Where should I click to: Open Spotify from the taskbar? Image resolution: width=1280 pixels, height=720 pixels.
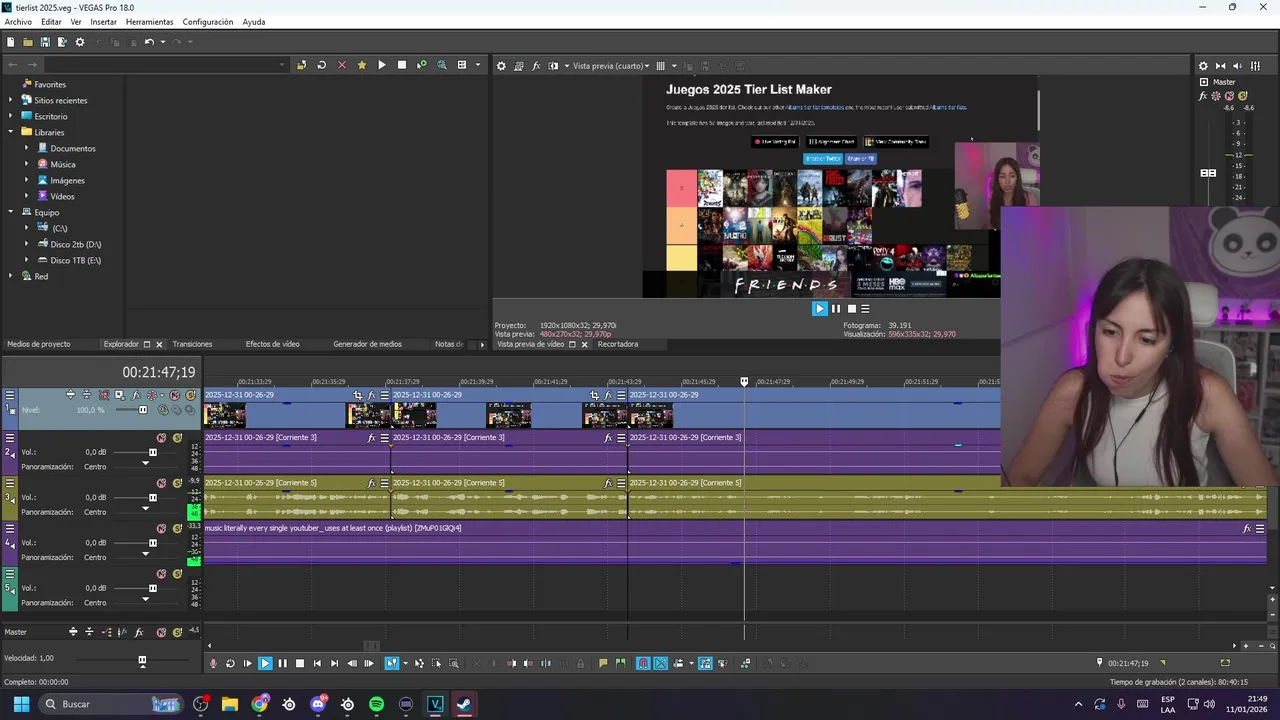376,704
